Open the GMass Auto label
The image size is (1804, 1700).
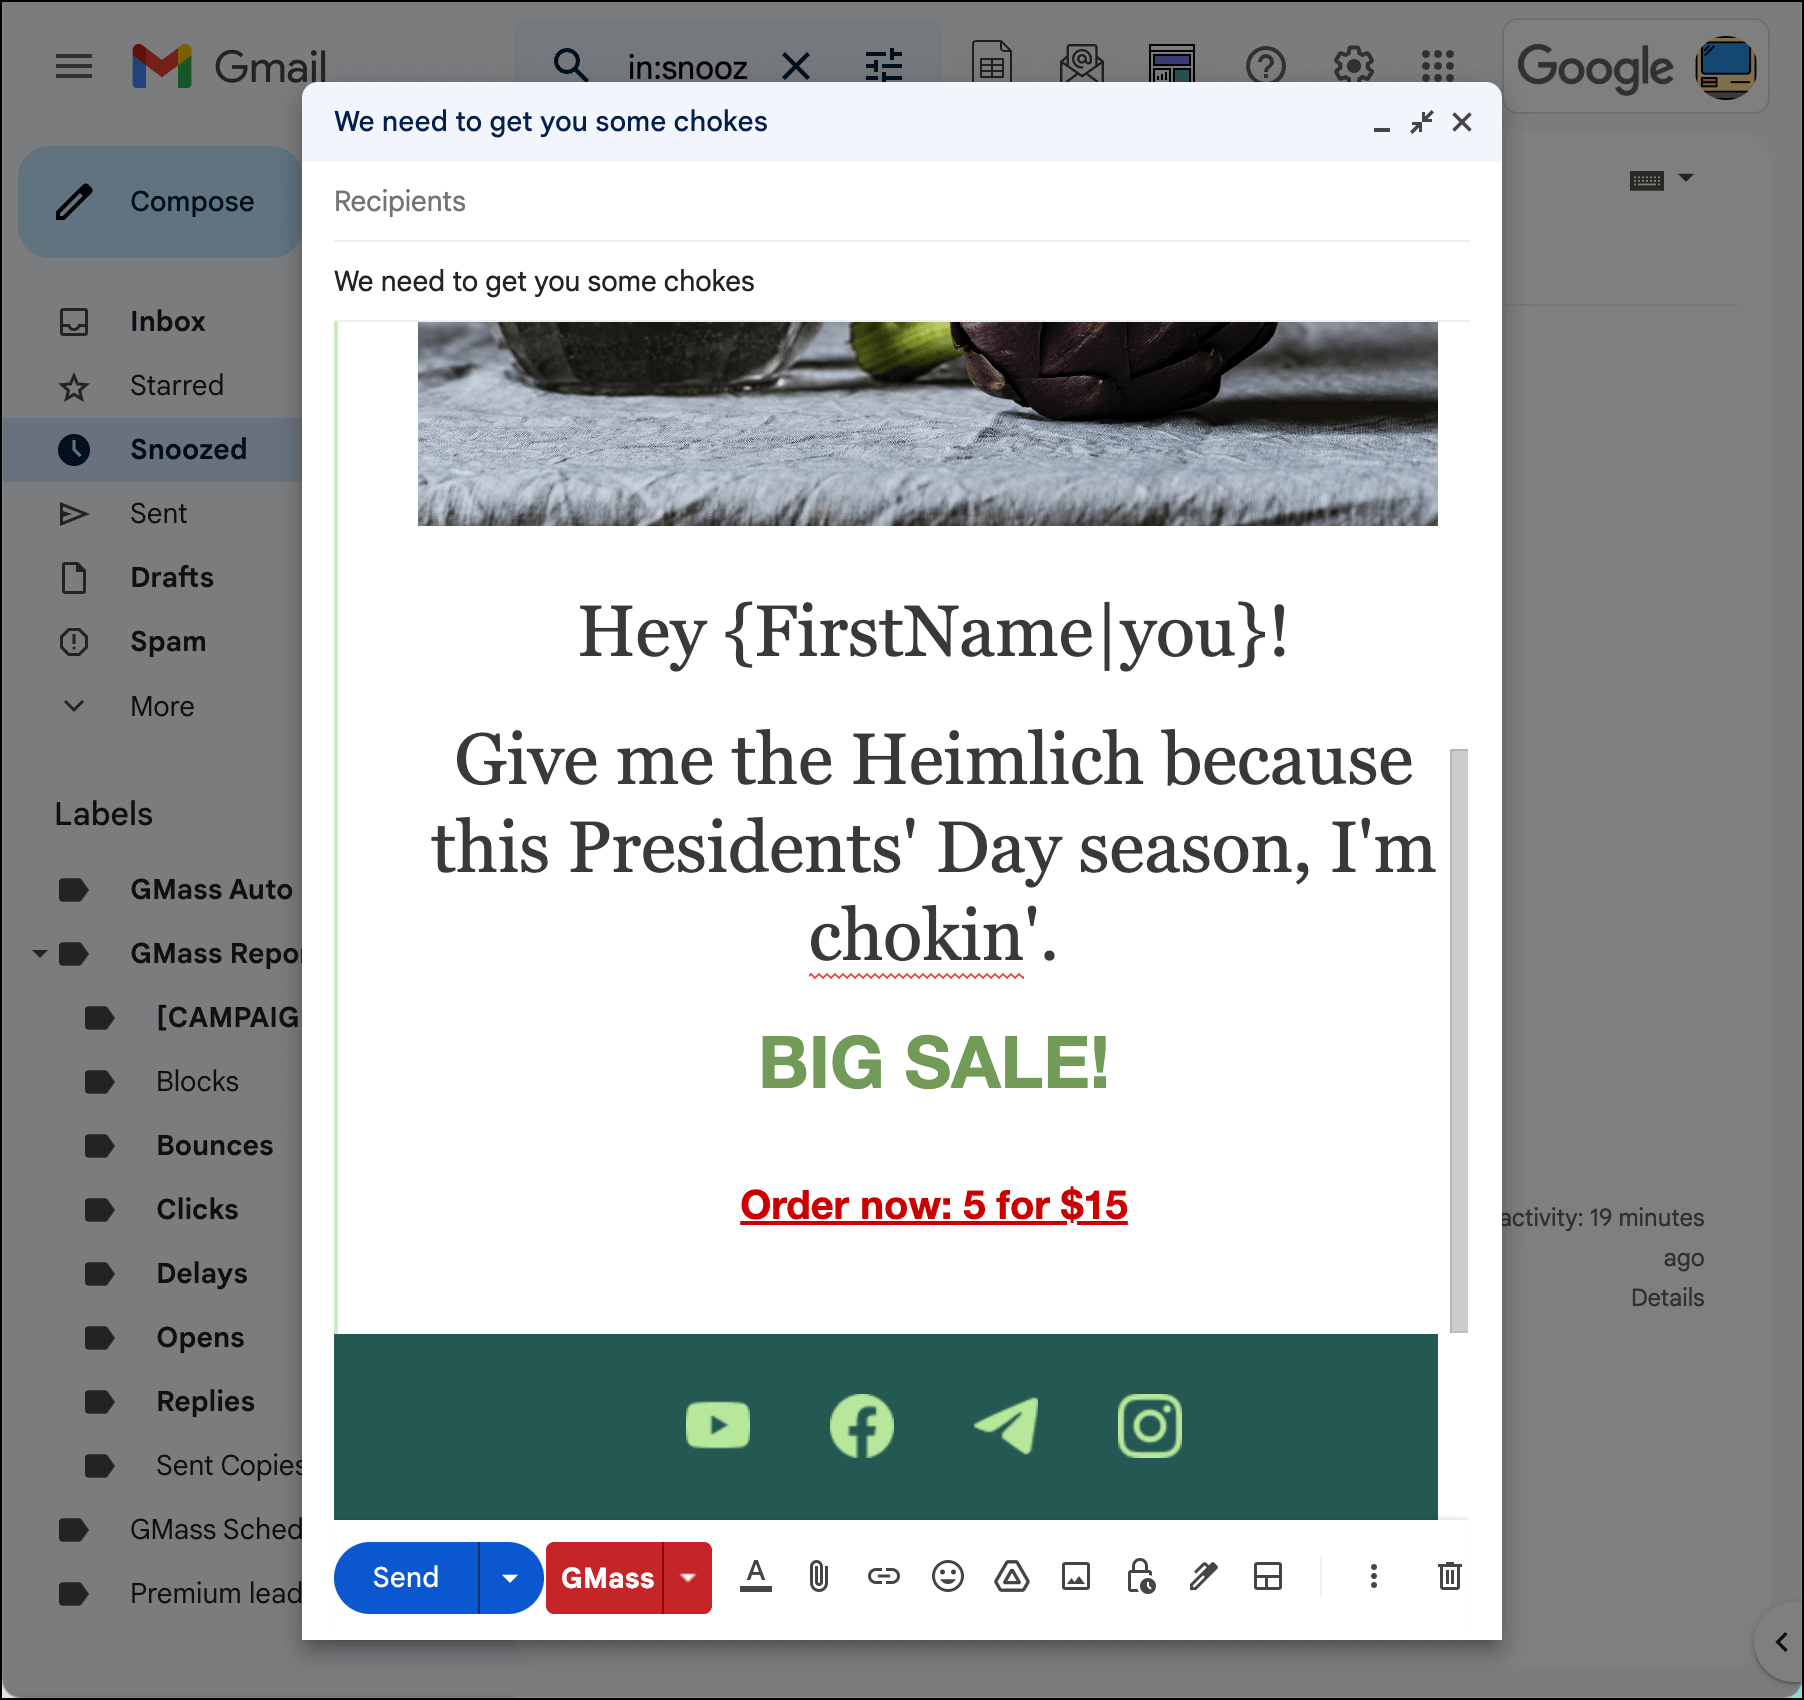tap(211, 890)
